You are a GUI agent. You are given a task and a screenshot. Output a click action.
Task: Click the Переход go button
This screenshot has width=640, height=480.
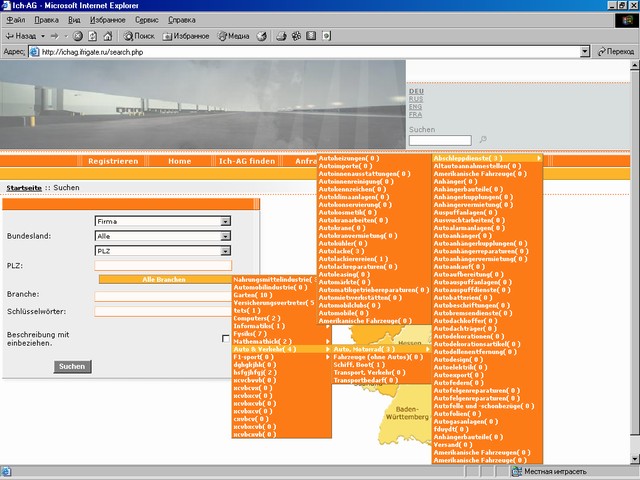pos(616,52)
